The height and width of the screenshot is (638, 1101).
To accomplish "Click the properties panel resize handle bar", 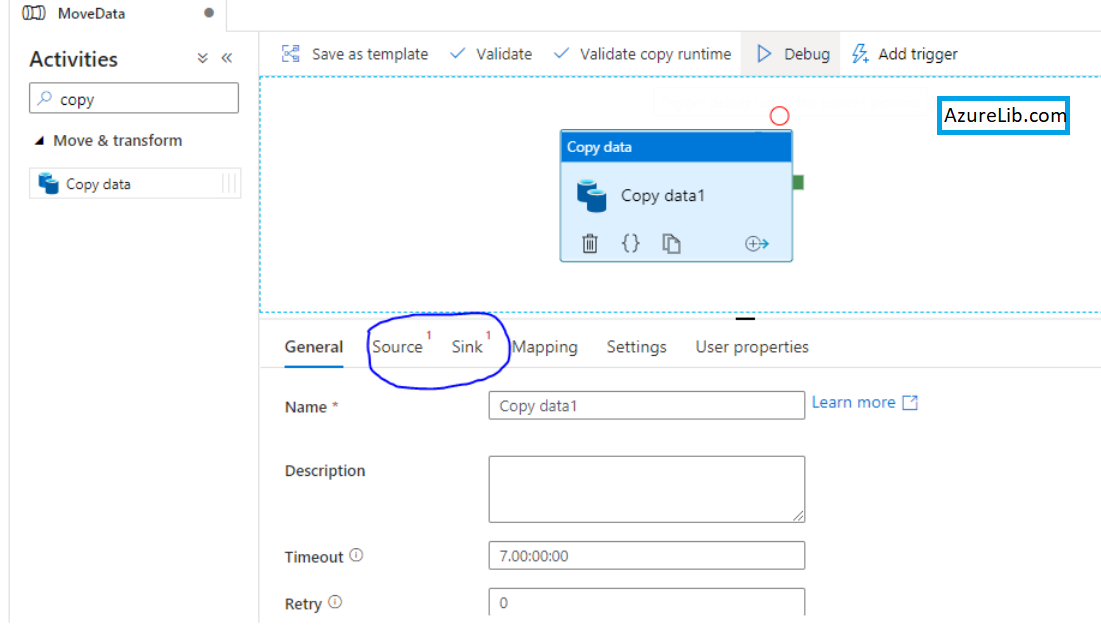I will point(745,319).
